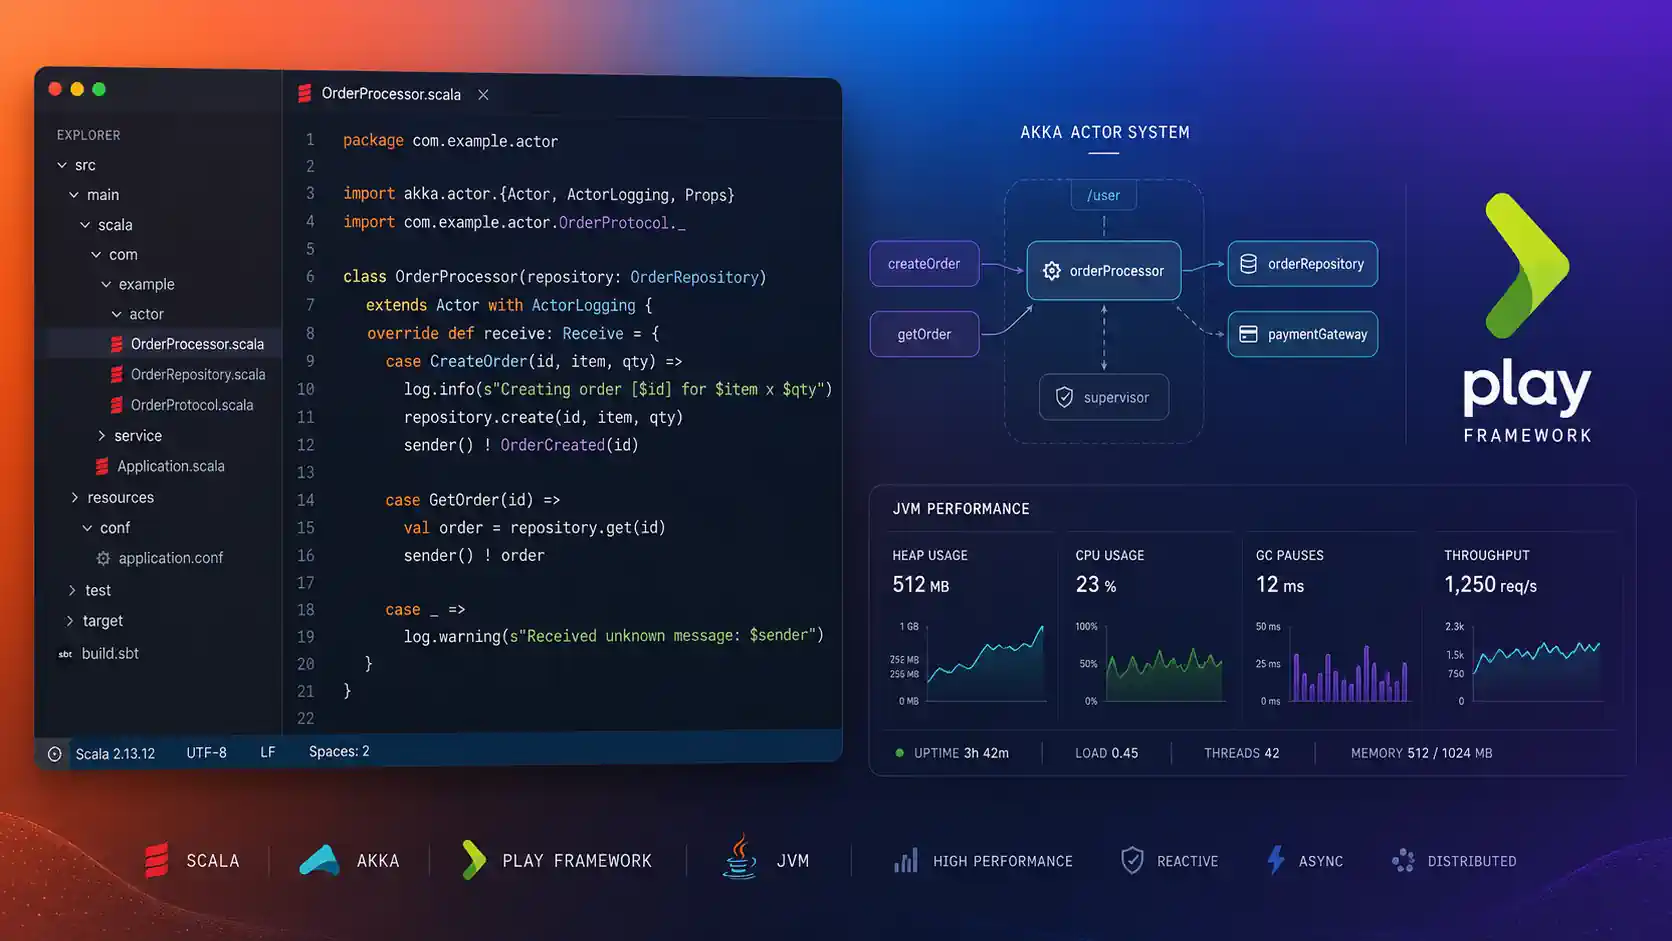Collapse the conf folder
Viewport: 1672px width, 941px height.
pyautogui.click(x=87, y=528)
